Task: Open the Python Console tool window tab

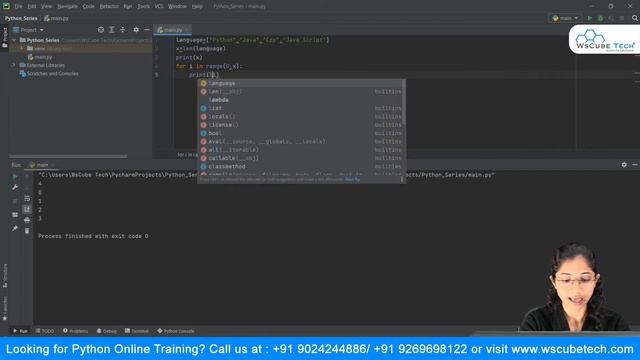Action: coord(176,331)
